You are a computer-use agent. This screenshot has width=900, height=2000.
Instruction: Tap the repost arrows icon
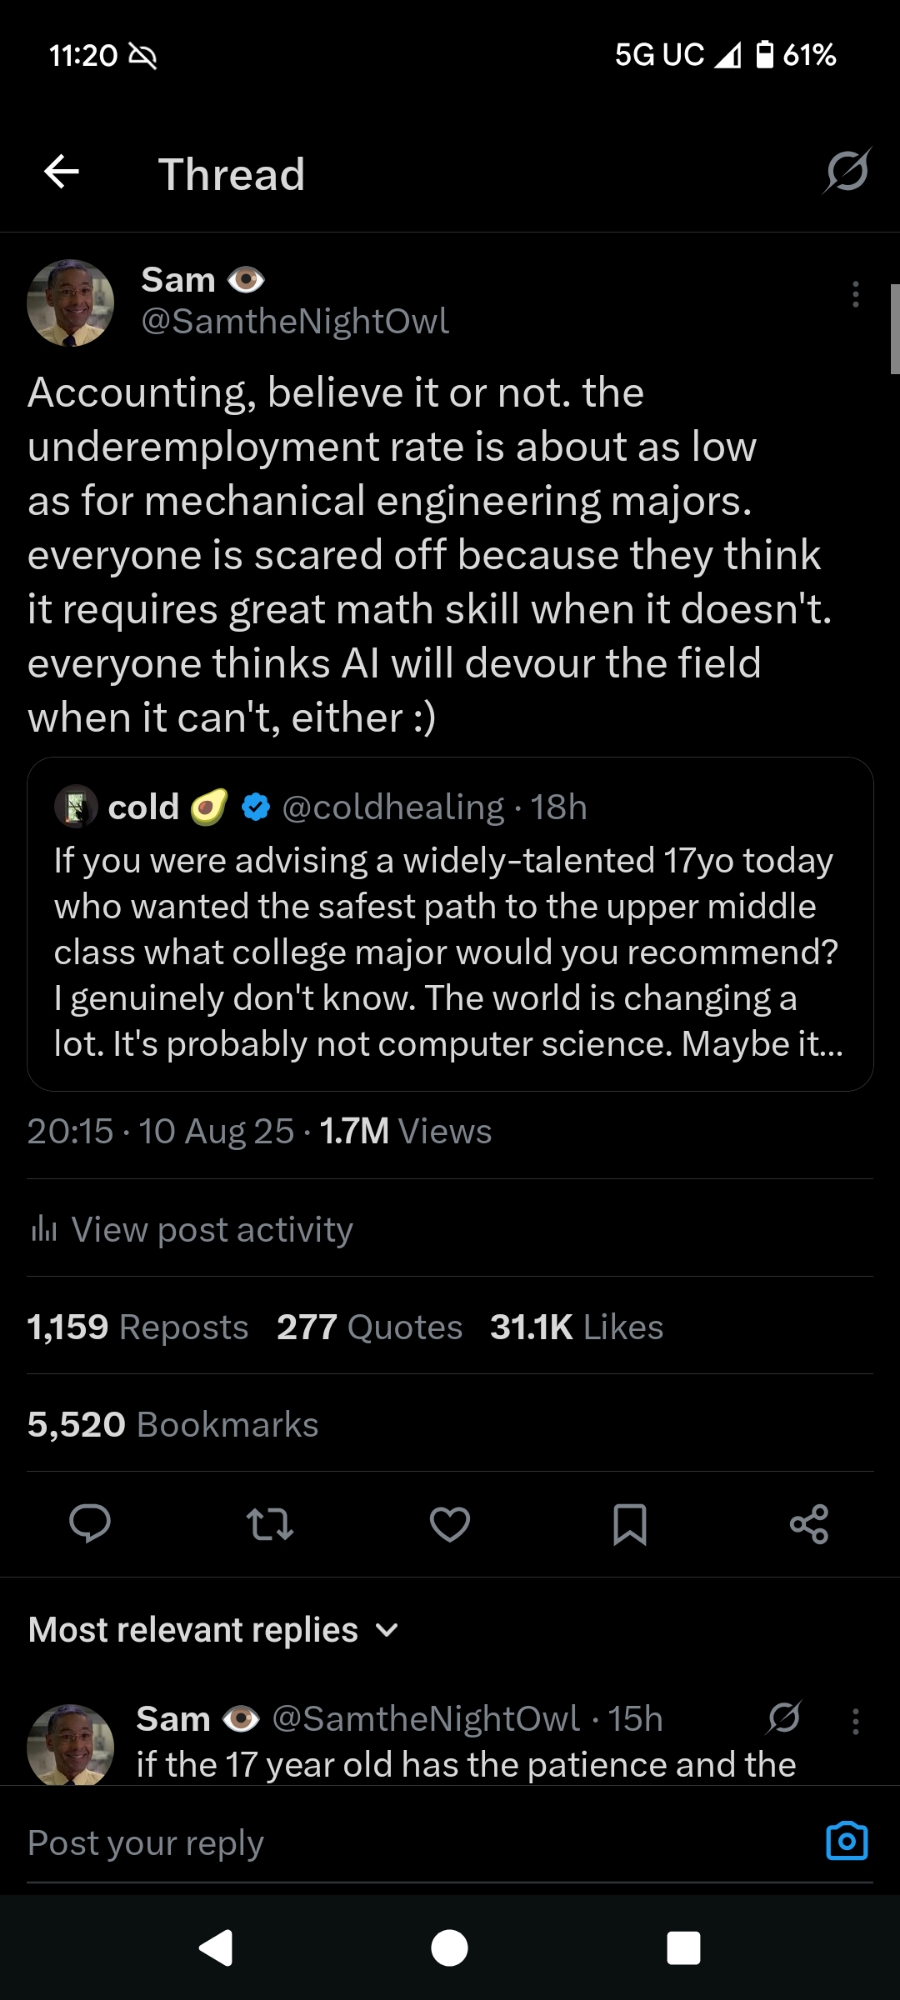[x=270, y=1524]
